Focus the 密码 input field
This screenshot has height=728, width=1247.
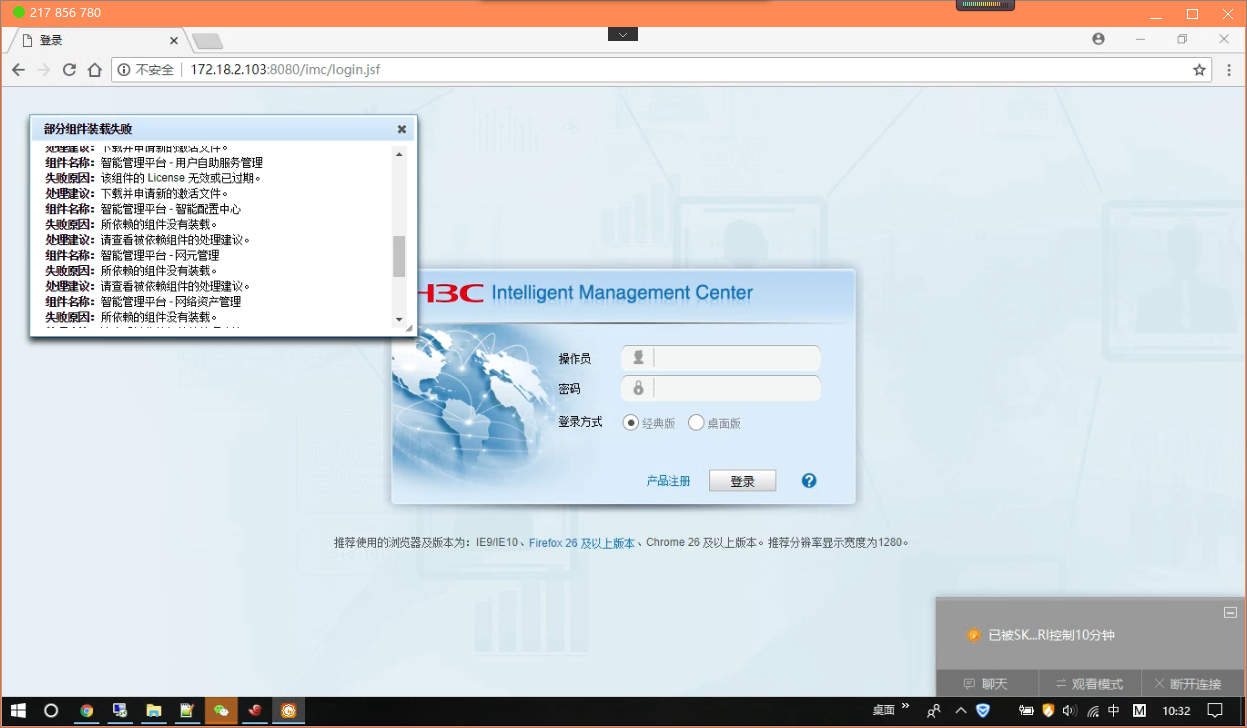[720, 388]
